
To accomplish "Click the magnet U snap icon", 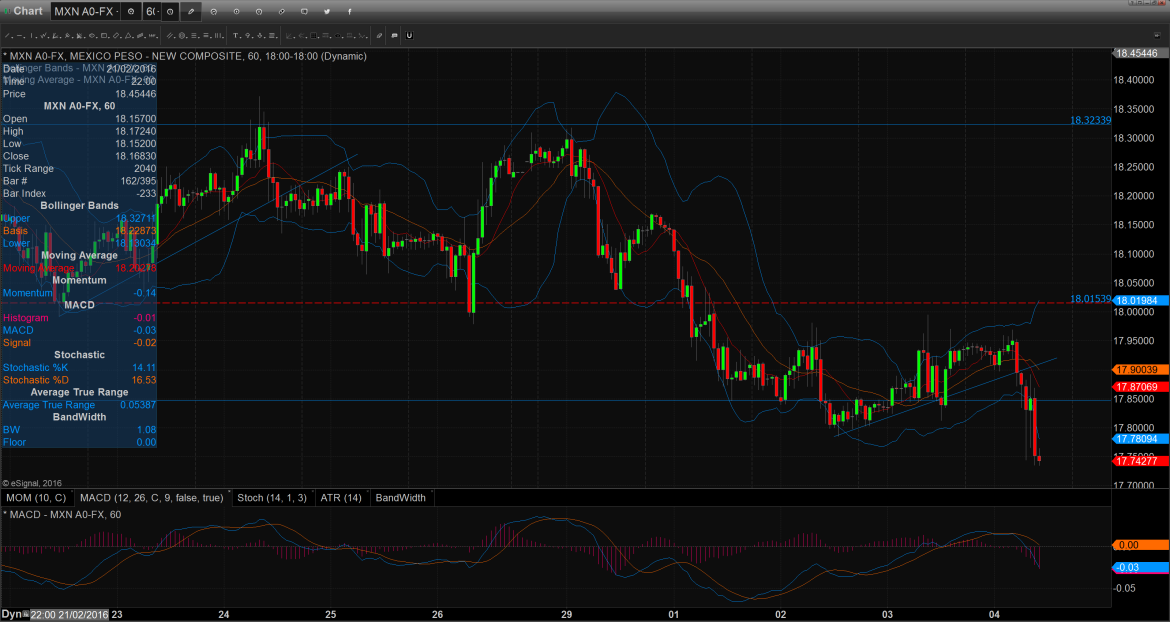I will pos(409,35).
